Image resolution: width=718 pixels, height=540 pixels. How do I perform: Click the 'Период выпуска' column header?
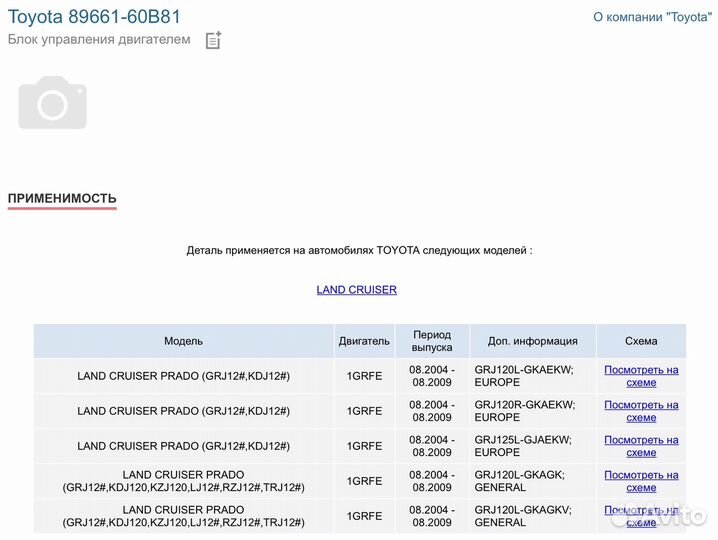(x=432, y=341)
